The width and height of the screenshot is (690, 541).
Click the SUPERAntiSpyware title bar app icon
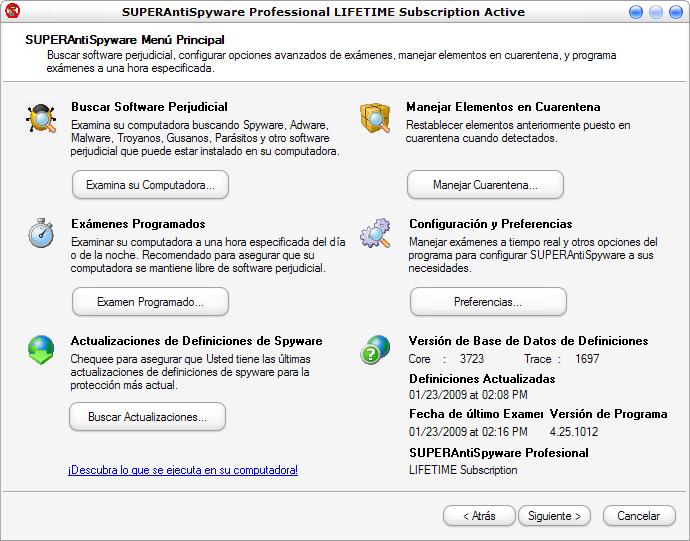[14, 12]
